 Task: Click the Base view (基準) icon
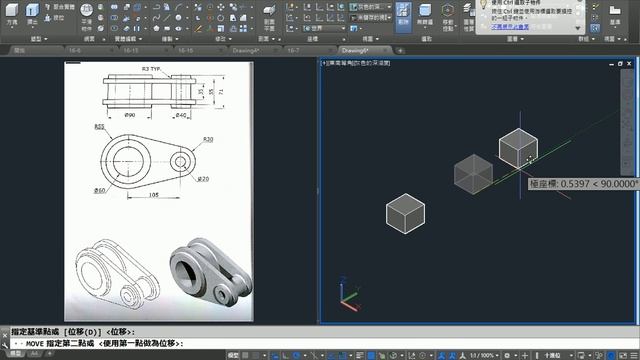point(615,14)
